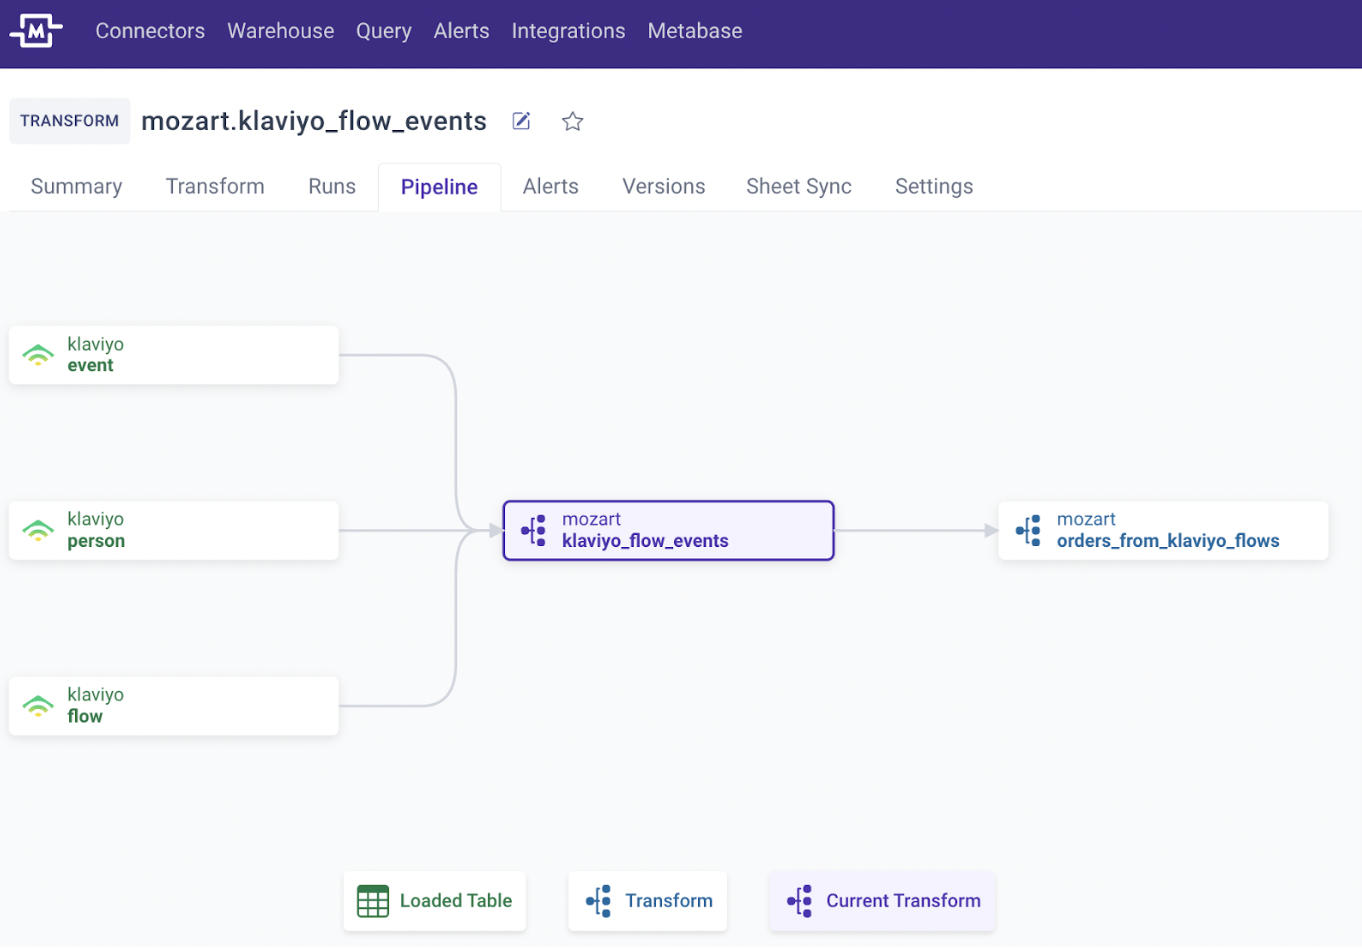This screenshot has height=948, width=1362.
Task: Click wifi icon on klaviyo flow node
Action: [38, 706]
